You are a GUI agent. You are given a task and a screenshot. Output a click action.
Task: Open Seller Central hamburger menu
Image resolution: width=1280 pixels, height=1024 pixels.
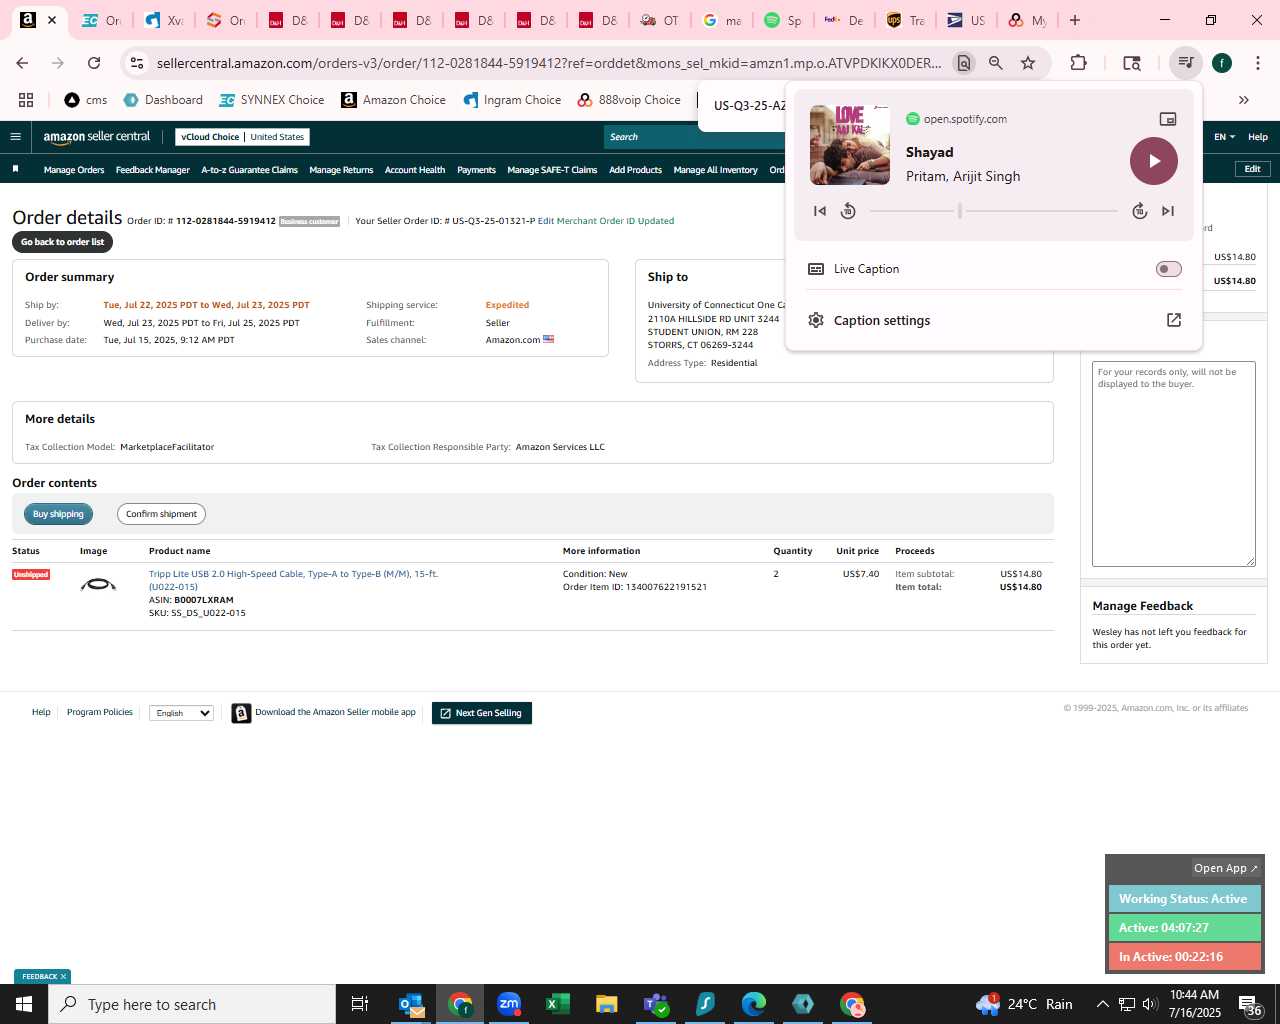click(x=15, y=137)
